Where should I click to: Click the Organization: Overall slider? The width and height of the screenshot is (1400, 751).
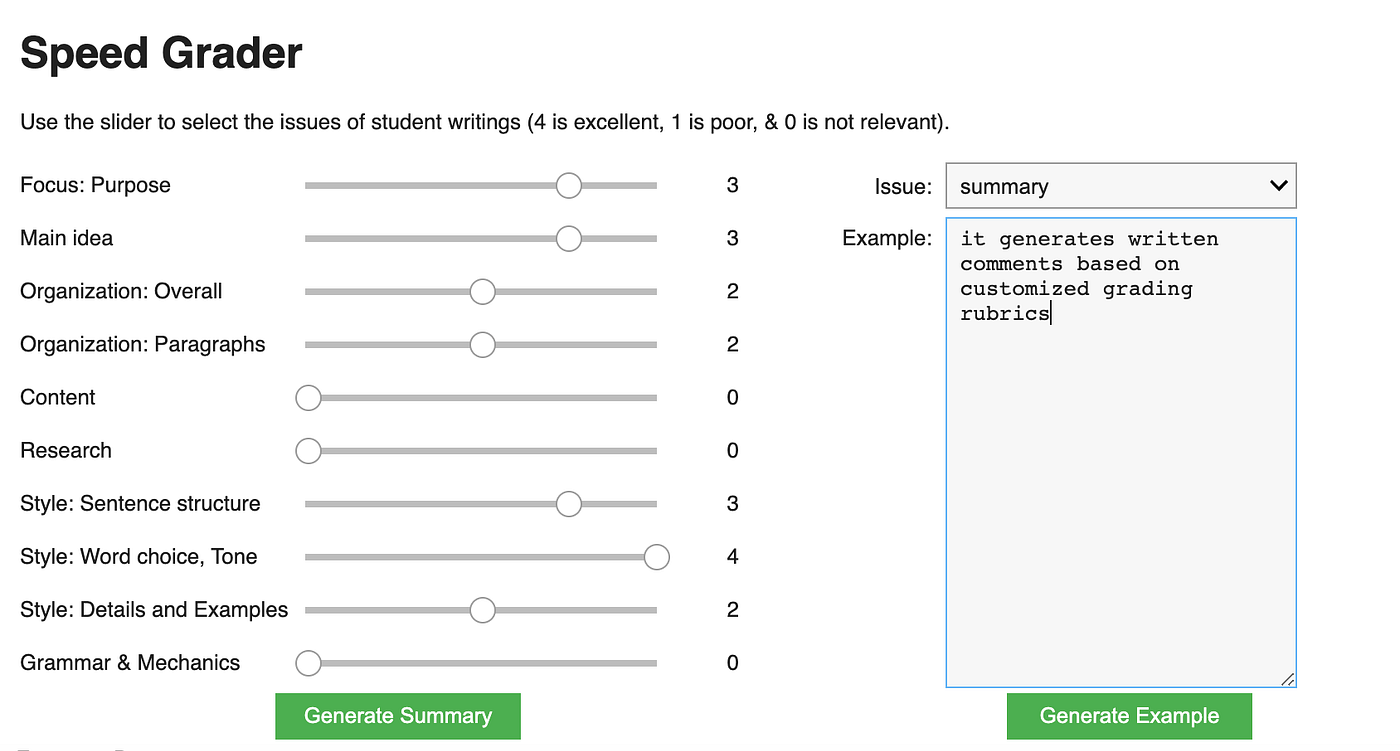483,291
